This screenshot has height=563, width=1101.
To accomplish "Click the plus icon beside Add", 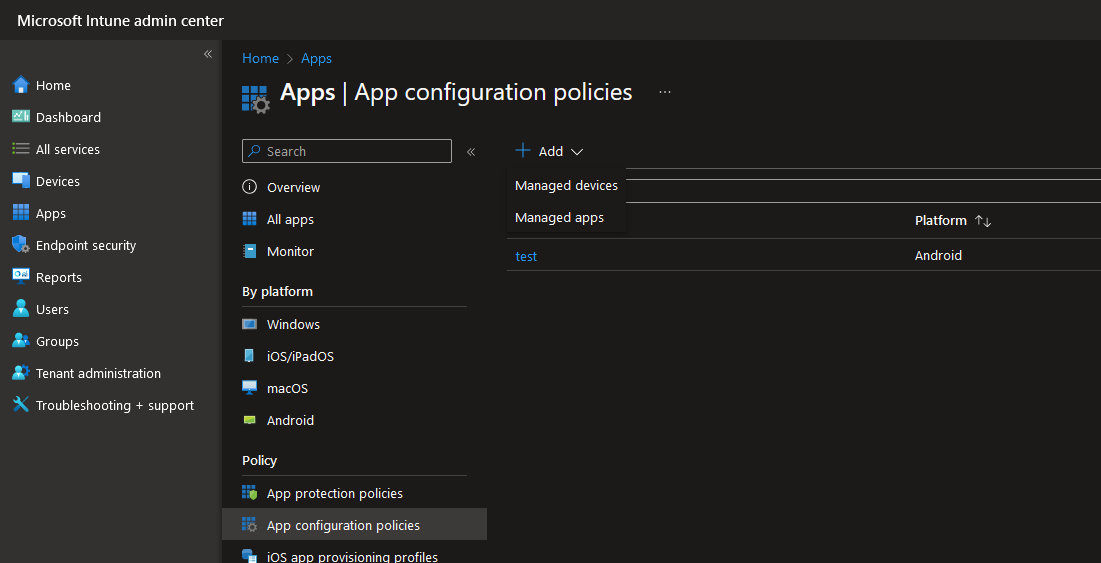I will pyautogui.click(x=523, y=151).
